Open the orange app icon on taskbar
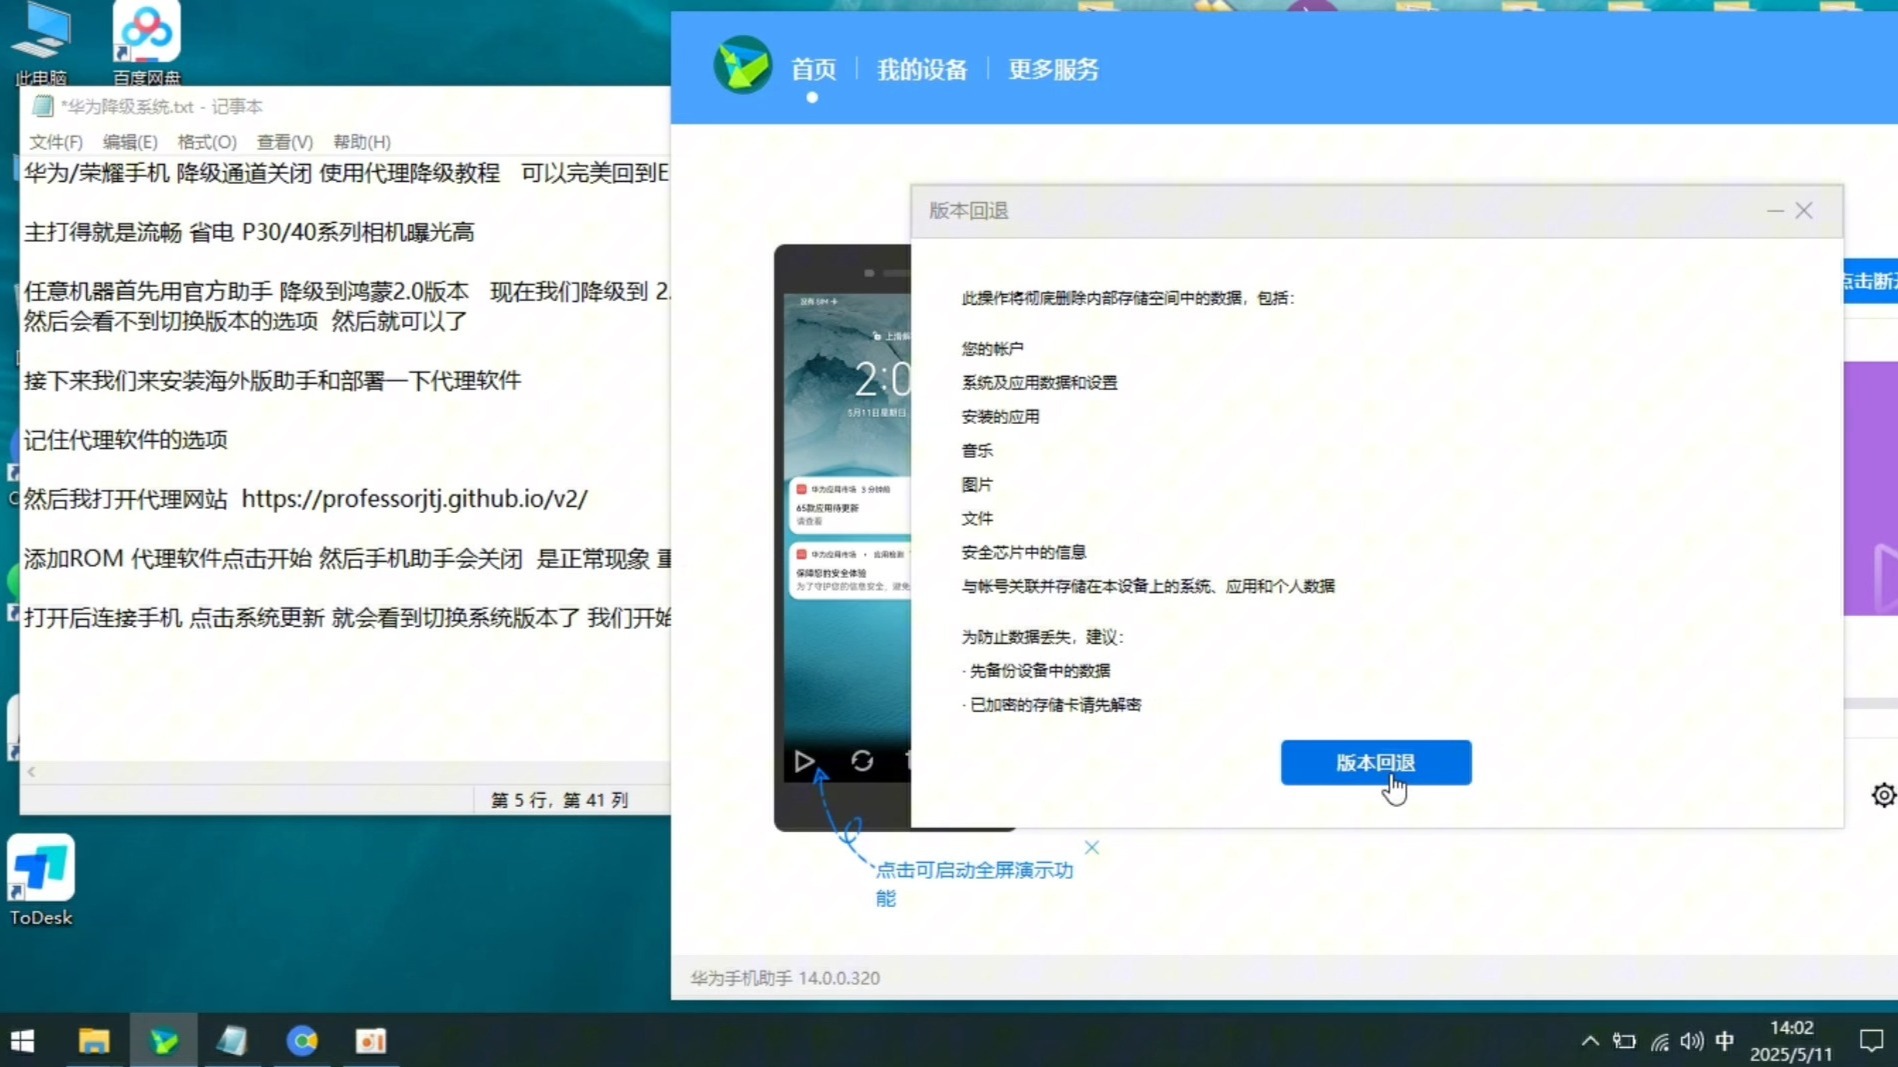This screenshot has height=1067, width=1898. pyautogui.click(x=371, y=1041)
